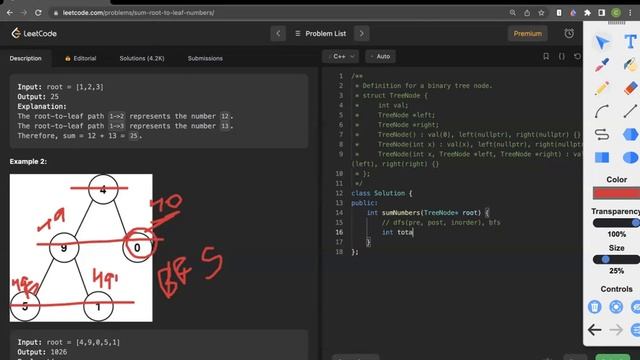The height and width of the screenshot is (360, 640).
Task: Click the 'Example 2:' heading
Action: (28, 161)
